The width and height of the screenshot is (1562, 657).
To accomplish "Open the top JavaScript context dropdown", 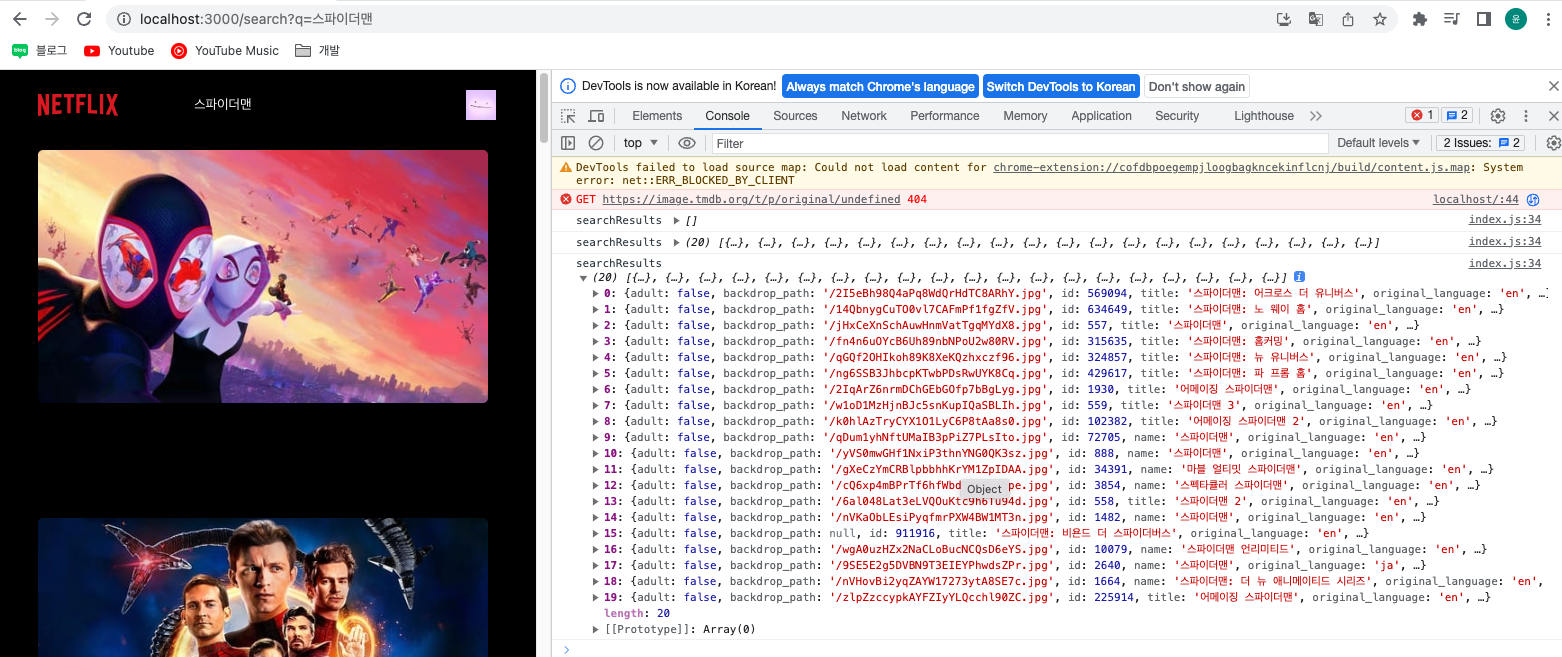I will coord(641,143).
